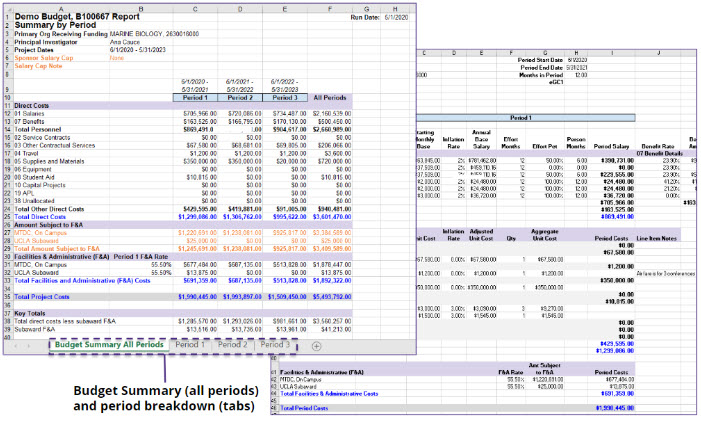701x421 pixels.
Task: Click the 'Line Item Notes' column heading
Action: tap(656, 239)
